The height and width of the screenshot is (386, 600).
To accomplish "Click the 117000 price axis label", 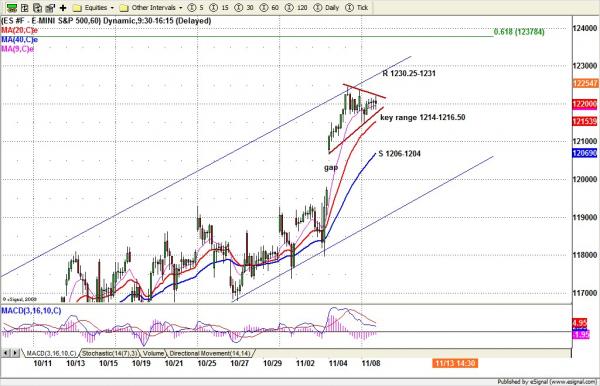I will [x=585, y=293].
